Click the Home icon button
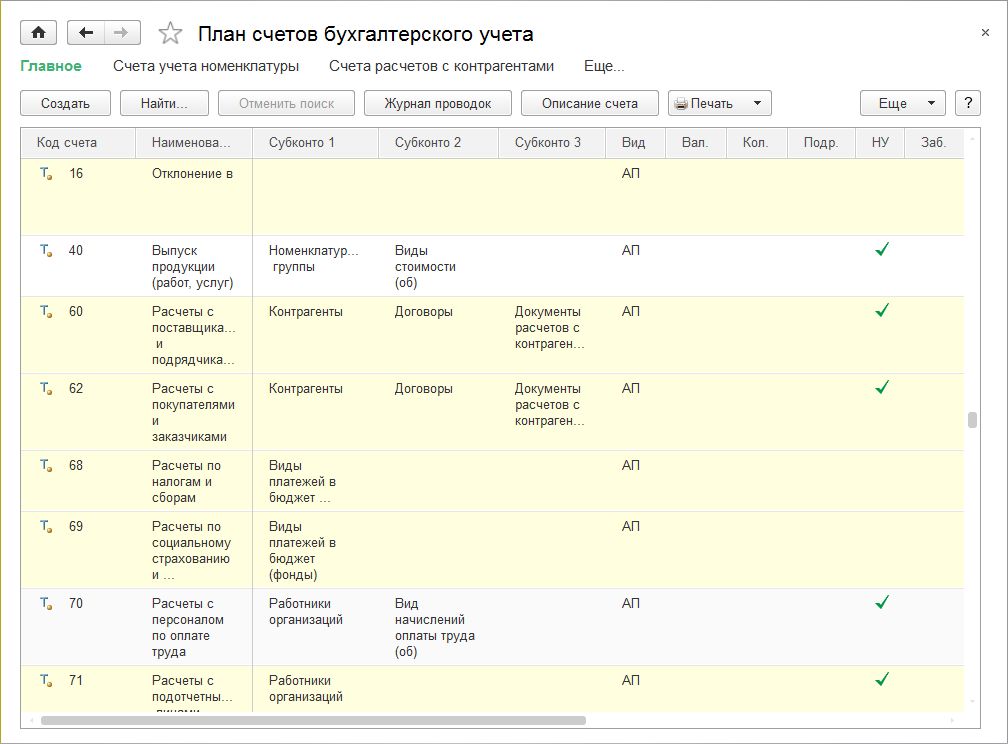Image resolution: width=1008 pixels, height=744 pixels. (38, 33)
